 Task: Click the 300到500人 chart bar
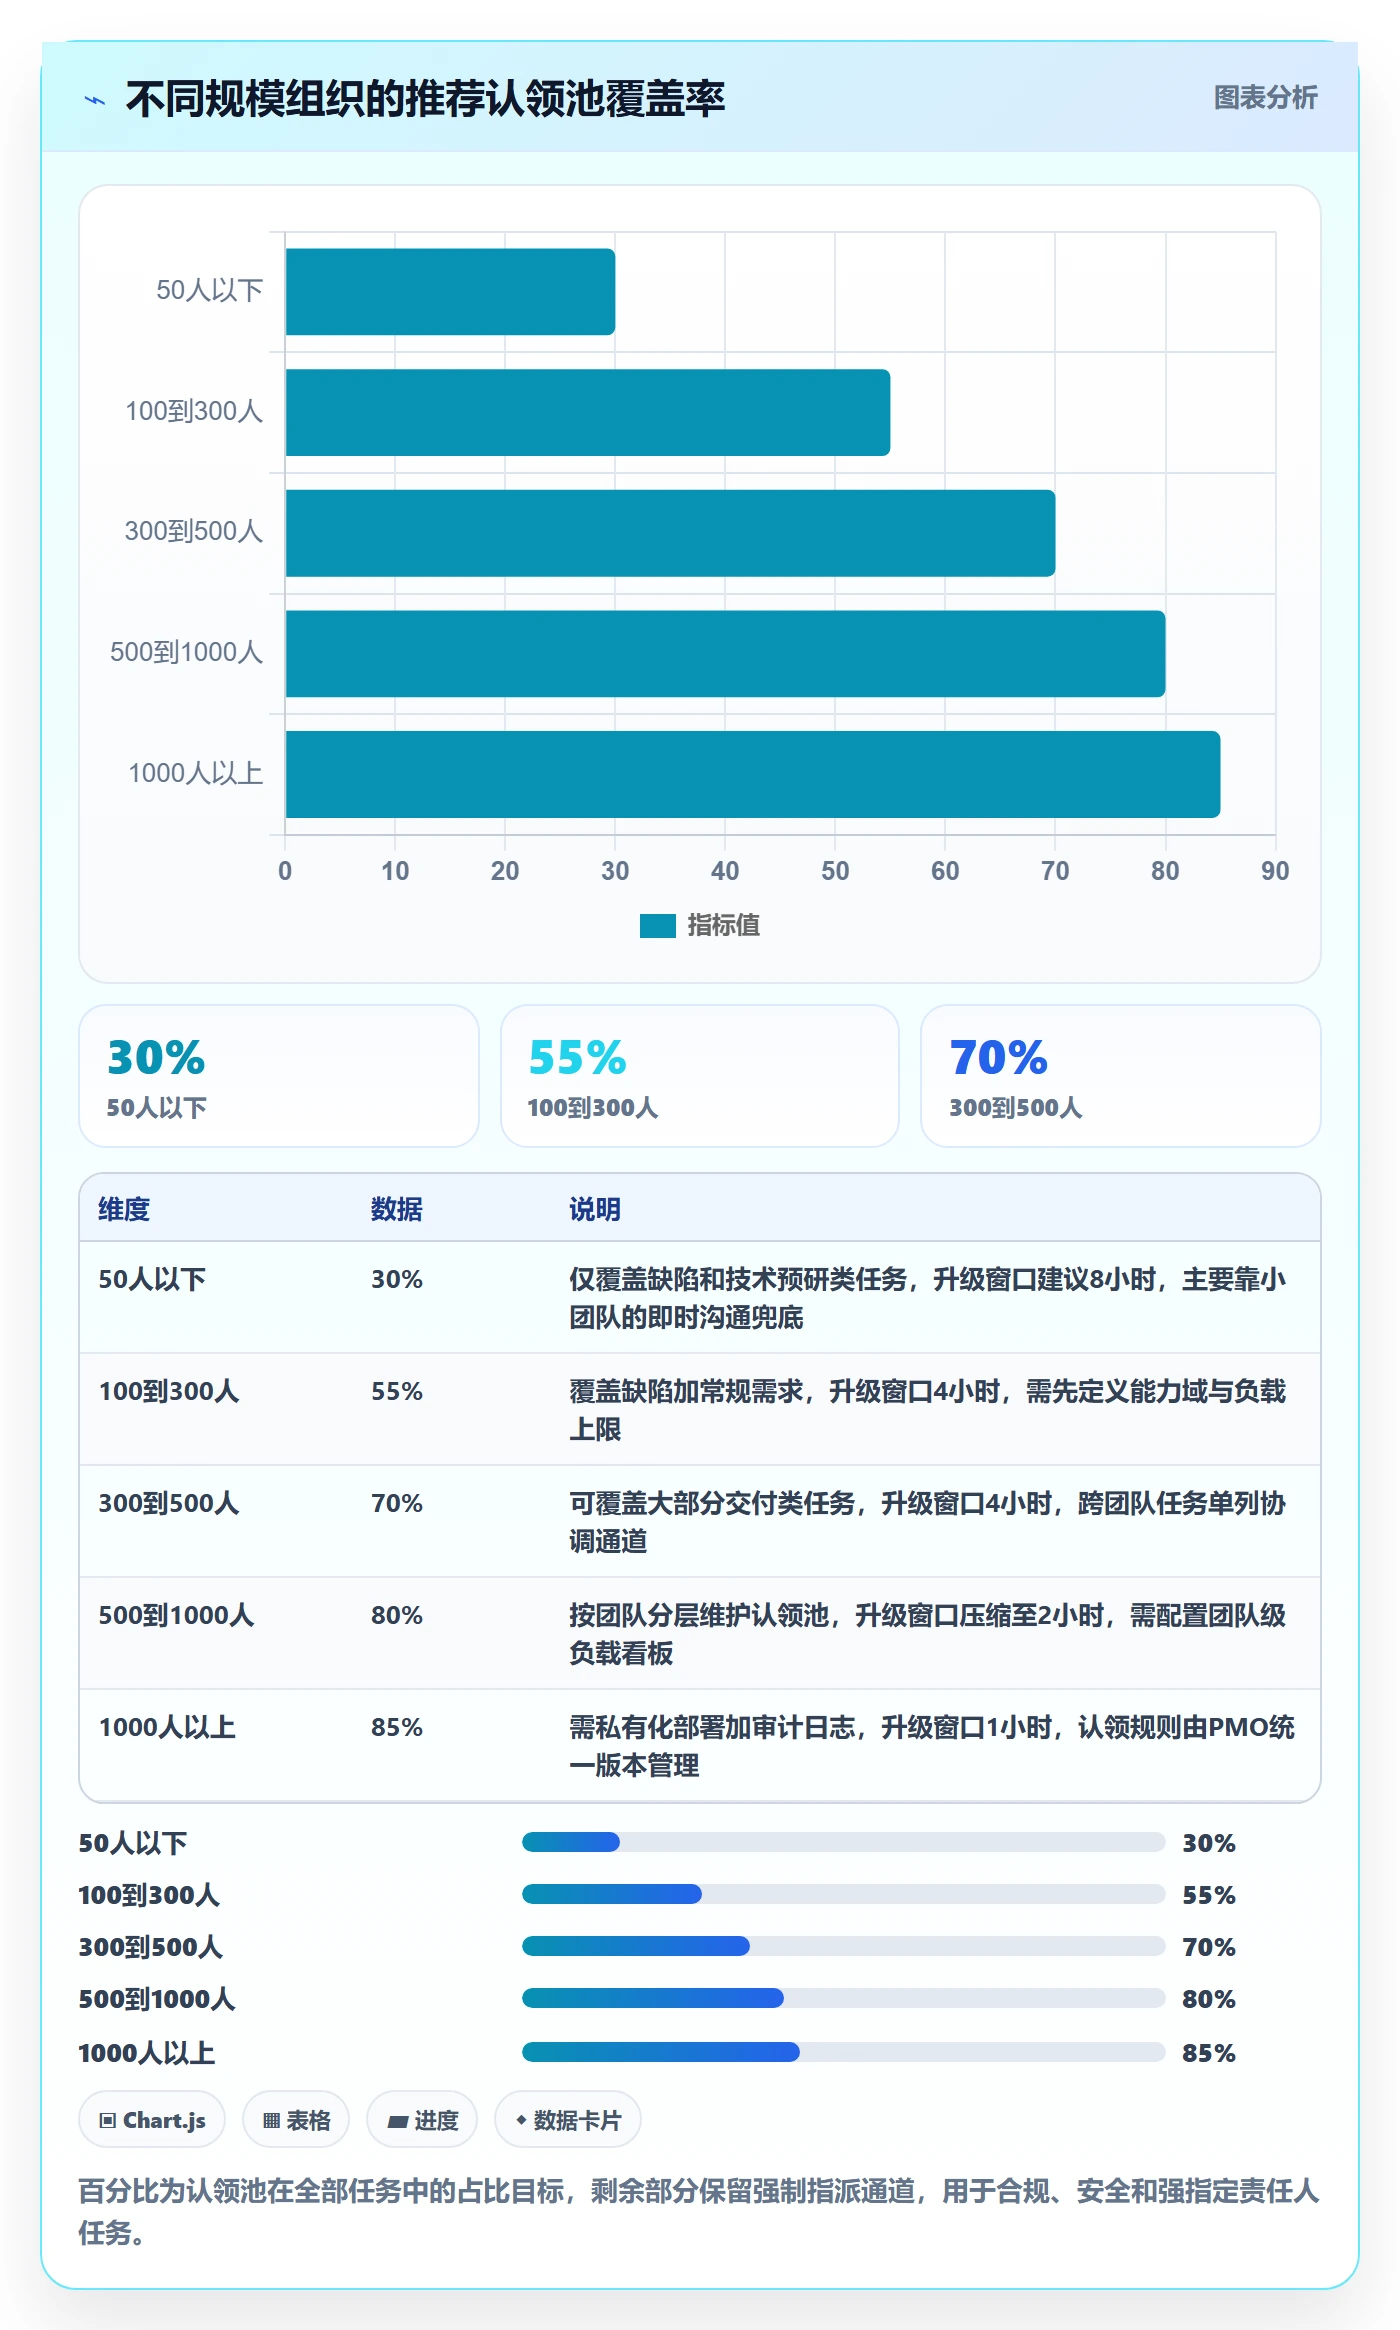coord(670,533)
